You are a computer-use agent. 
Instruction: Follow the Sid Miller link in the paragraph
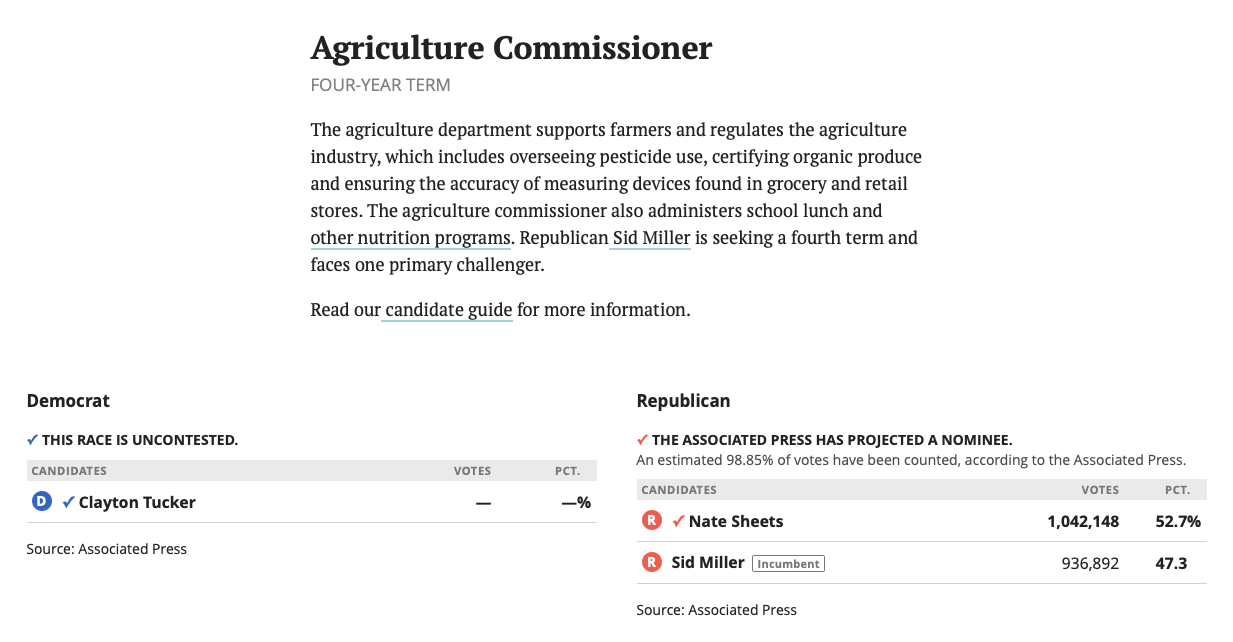(651, 238)
